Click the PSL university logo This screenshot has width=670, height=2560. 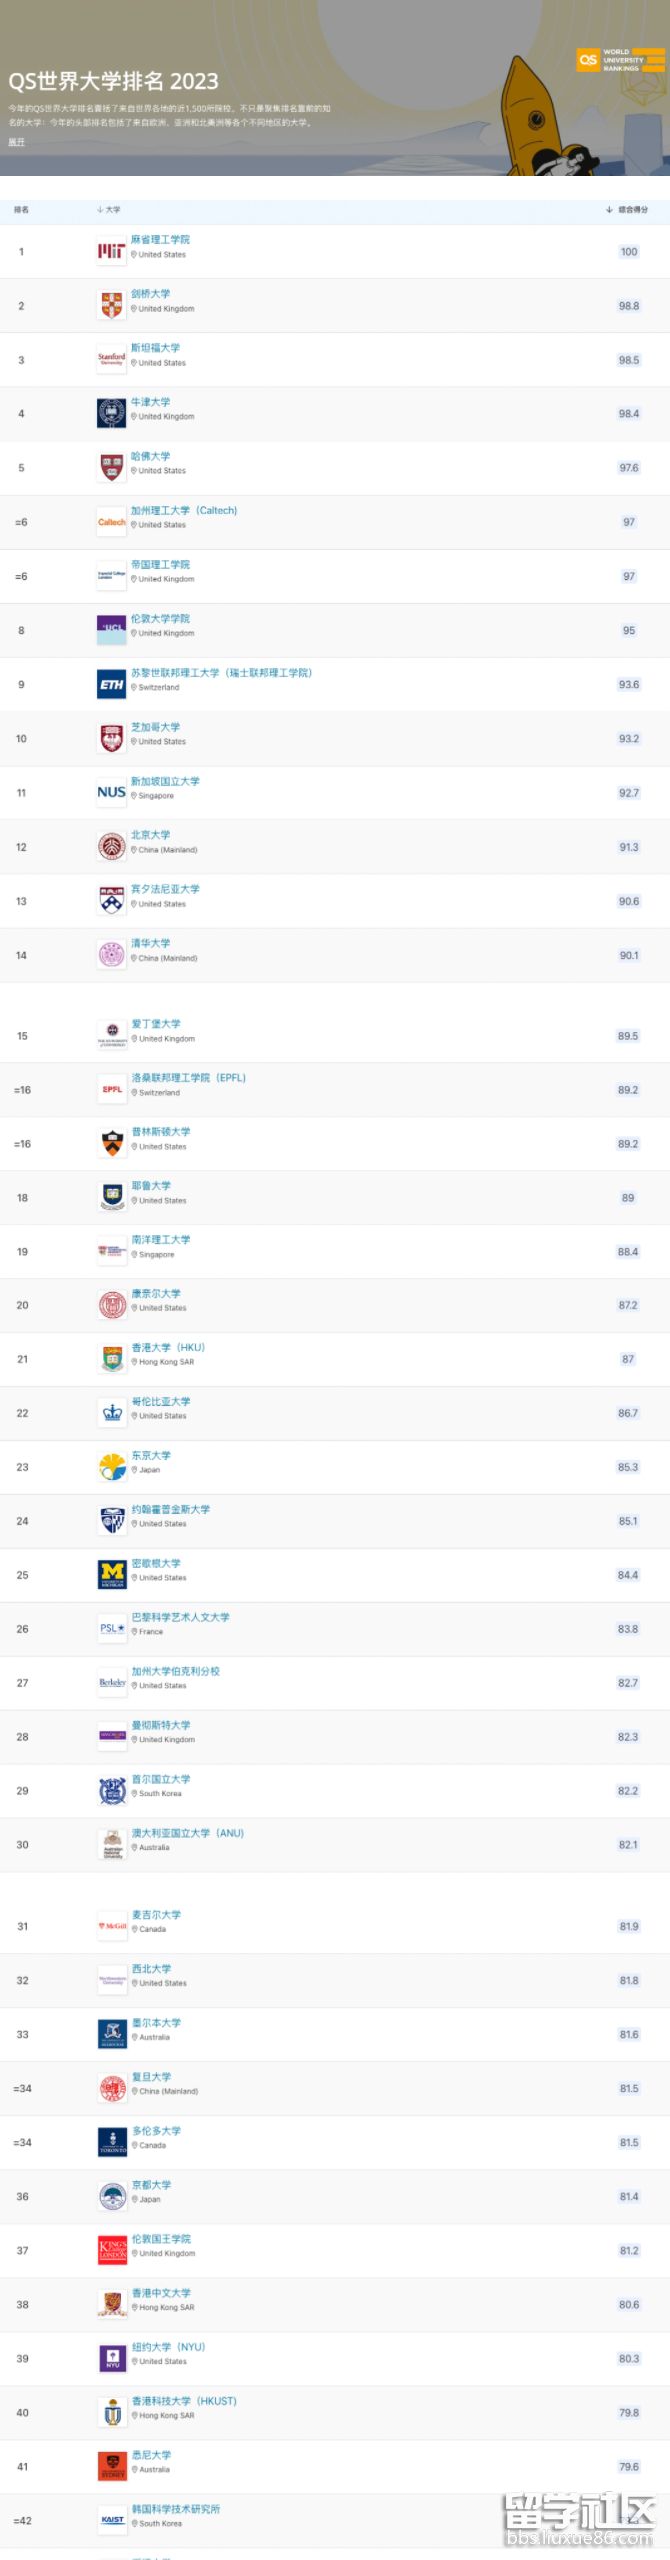[112, 1629]
